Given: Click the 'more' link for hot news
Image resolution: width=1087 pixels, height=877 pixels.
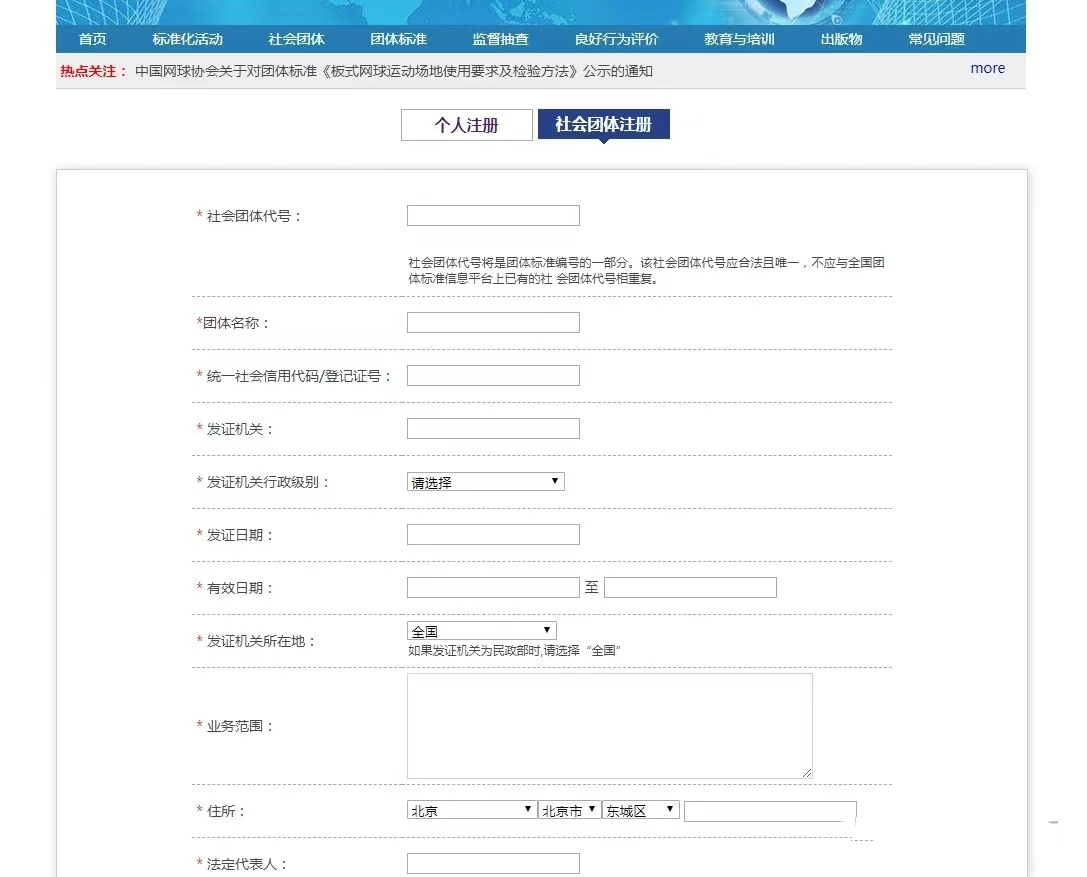Looking at the screenshot, I should point(987,69).
